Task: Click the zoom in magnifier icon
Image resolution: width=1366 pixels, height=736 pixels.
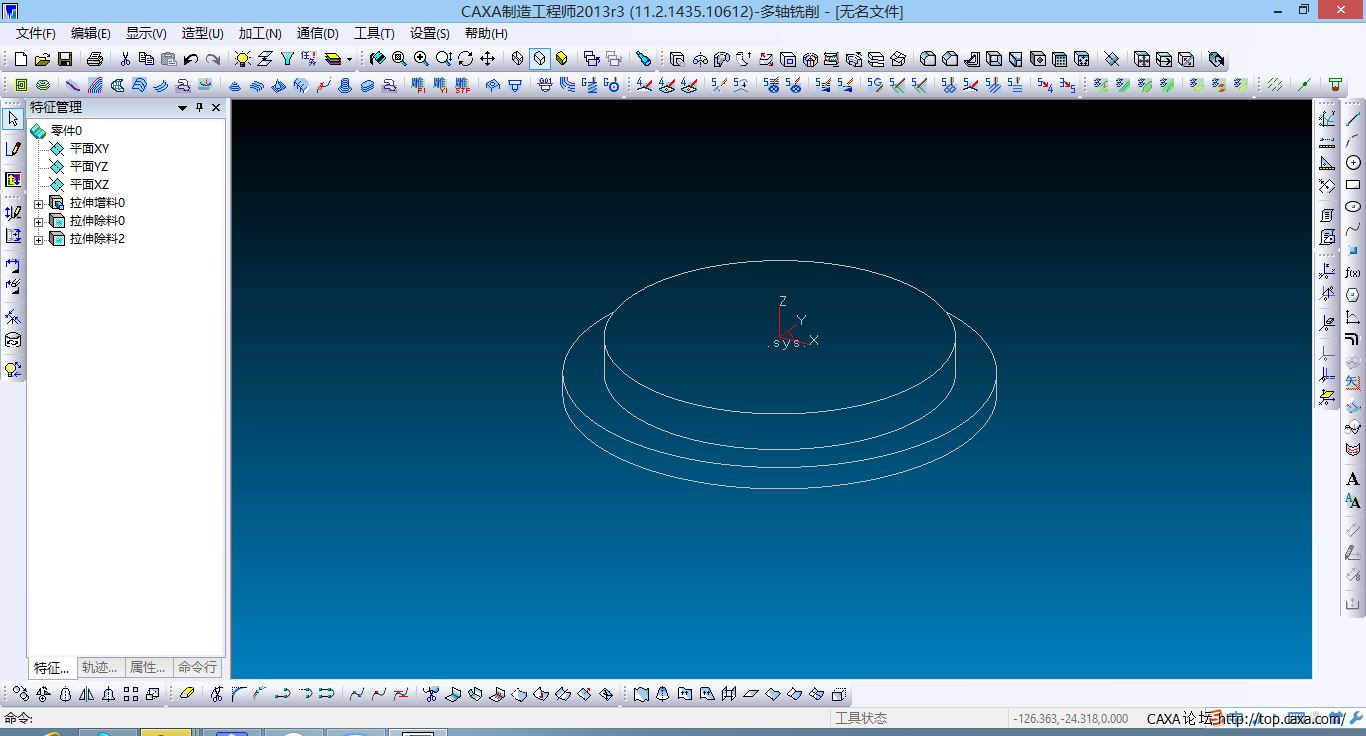Action: point(421,59)
